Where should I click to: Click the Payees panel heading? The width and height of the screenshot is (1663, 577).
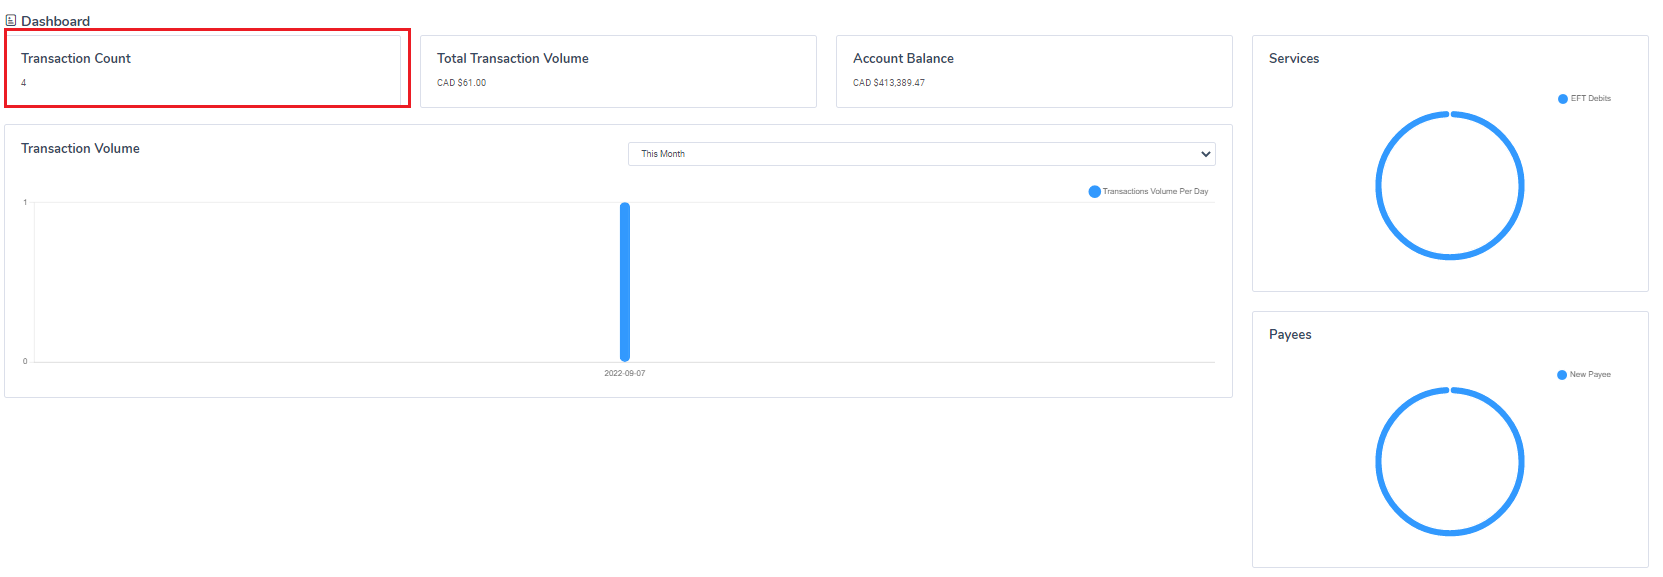pos(1290,334)
